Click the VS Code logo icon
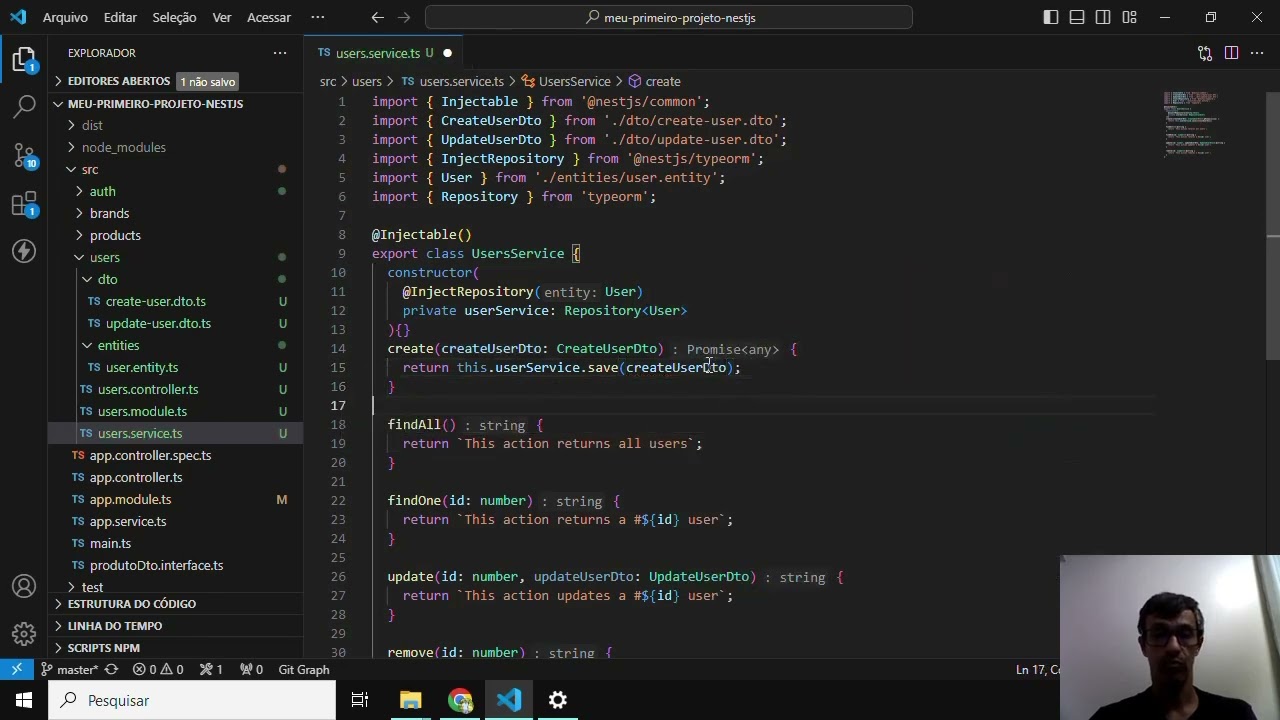1280x720 pixels. pyautogui.click(x=18, y=17)
